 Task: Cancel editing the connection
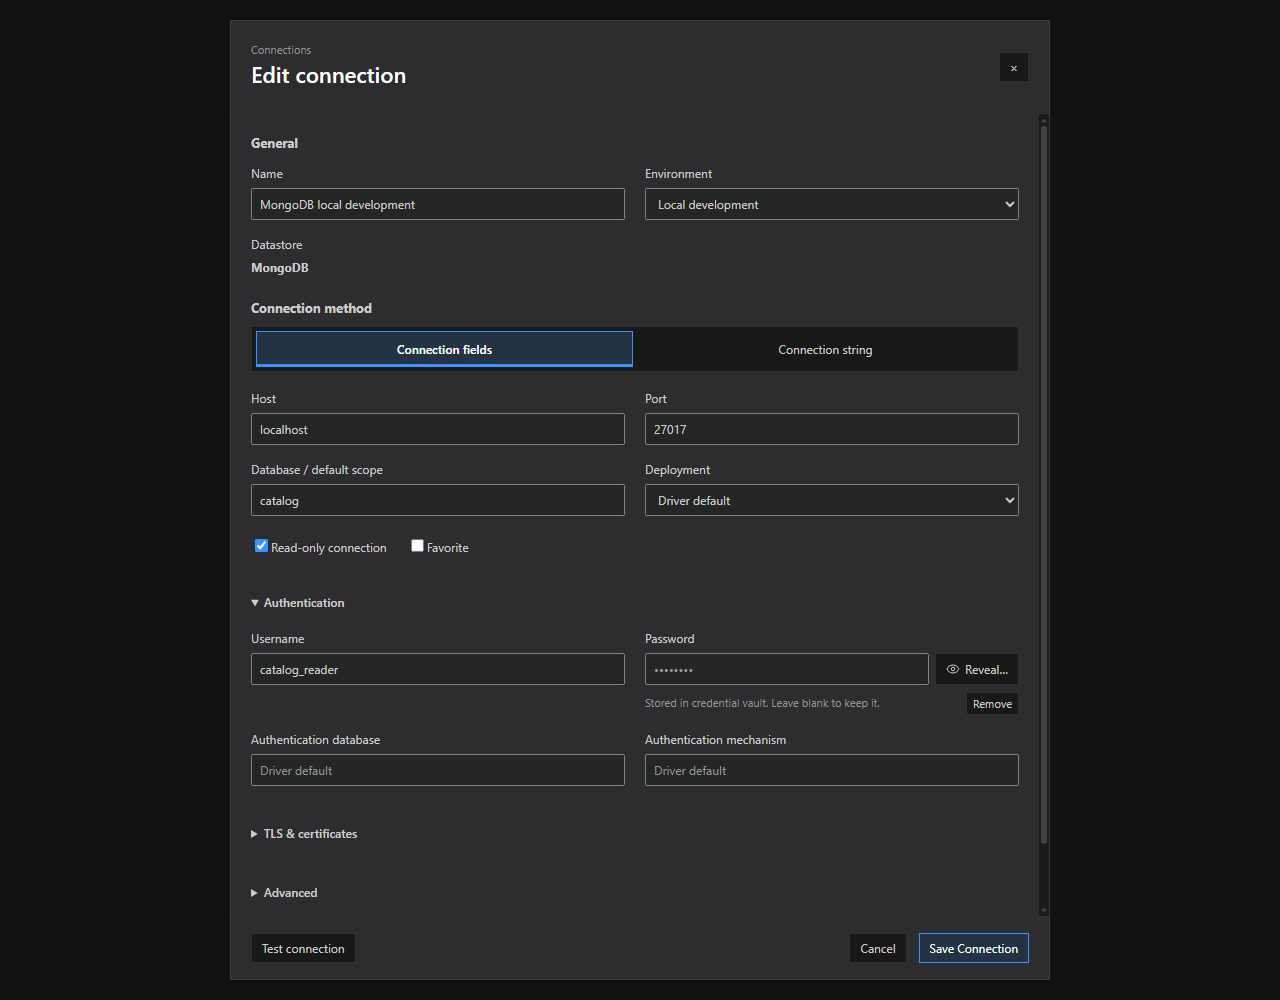878,948
